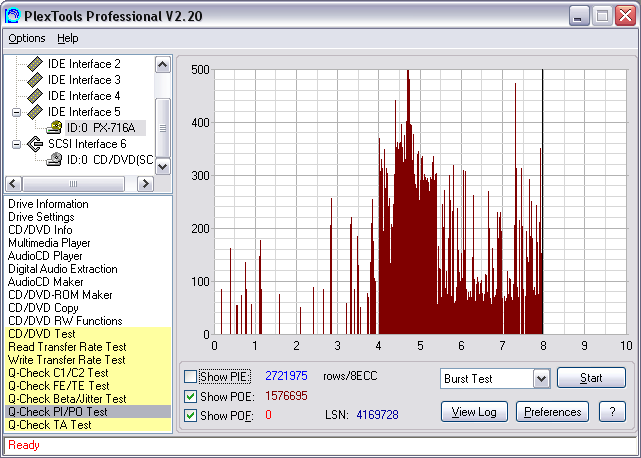Open Drive Settings

pos(41,217)
